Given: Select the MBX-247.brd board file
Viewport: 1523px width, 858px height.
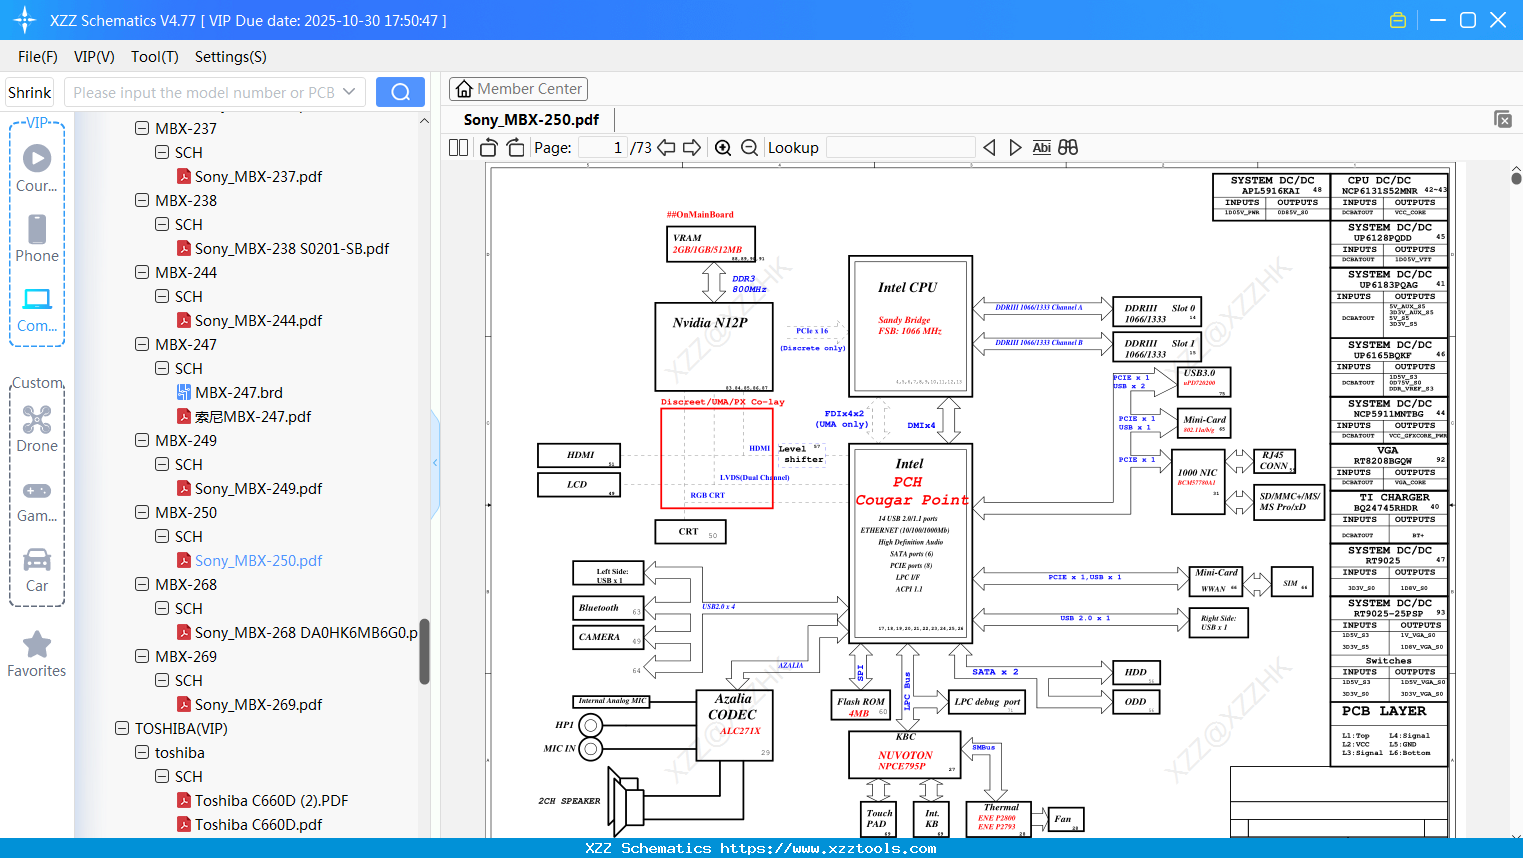Looking at the screenshot, I should (238, 392).
